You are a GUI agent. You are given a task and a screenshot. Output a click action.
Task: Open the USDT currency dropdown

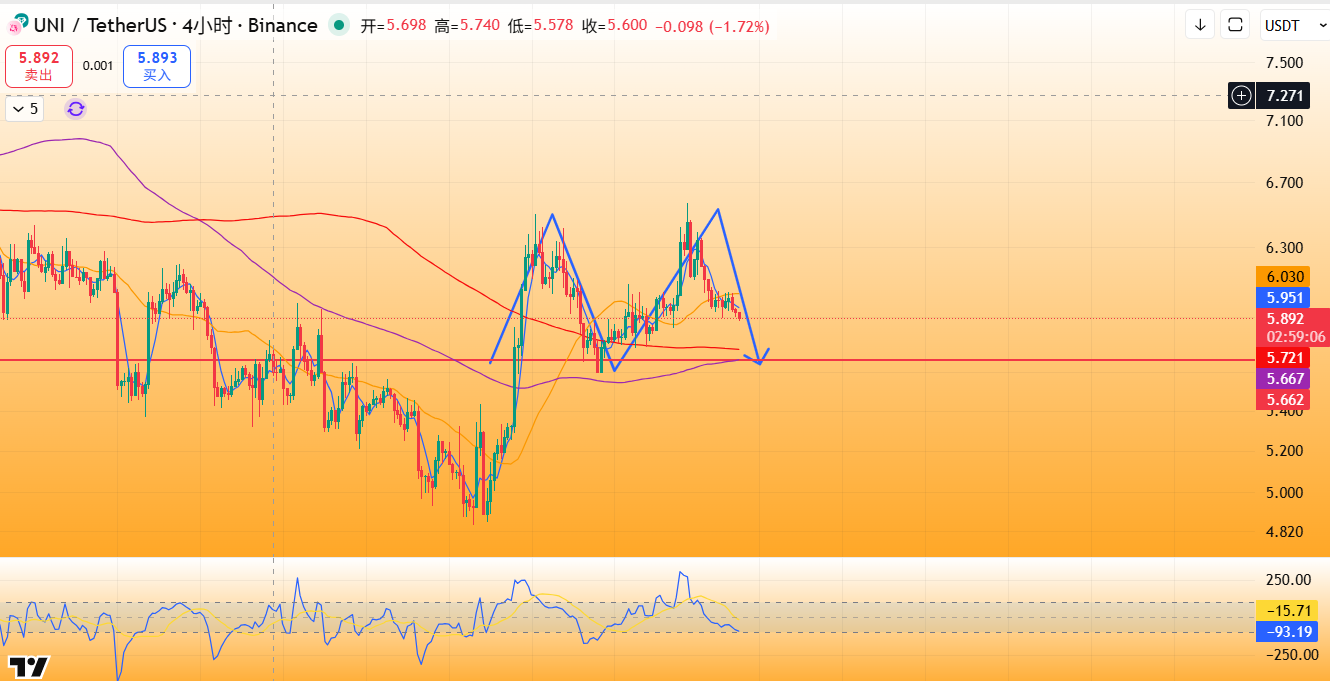click(x=1290, y=25)
